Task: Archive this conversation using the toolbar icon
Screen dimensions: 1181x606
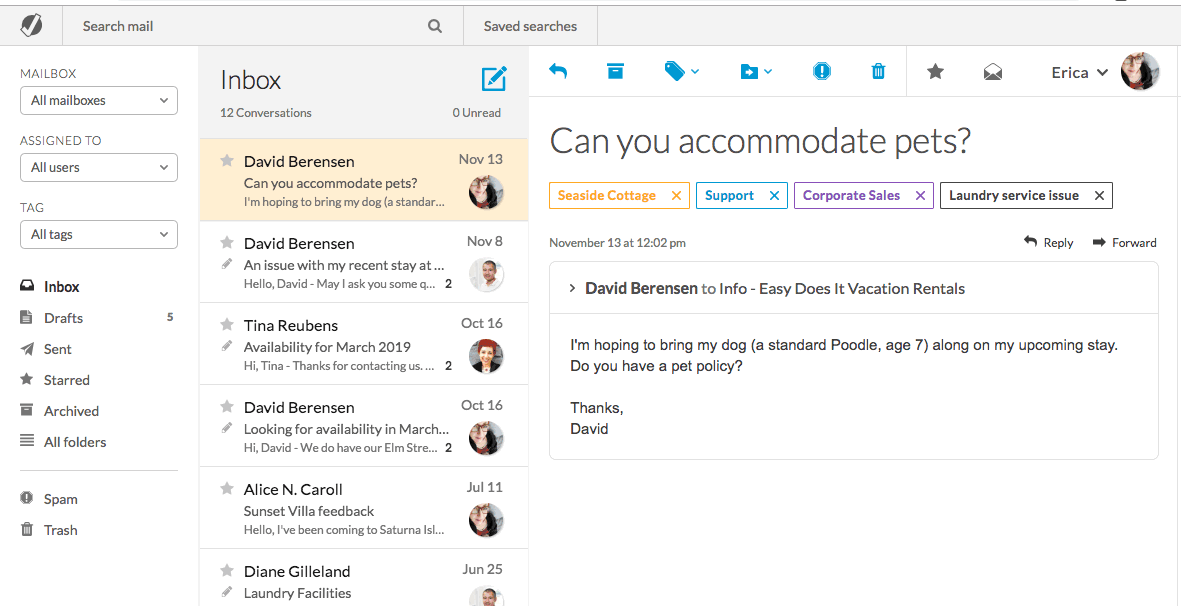Action: click(x=614, y=71)
